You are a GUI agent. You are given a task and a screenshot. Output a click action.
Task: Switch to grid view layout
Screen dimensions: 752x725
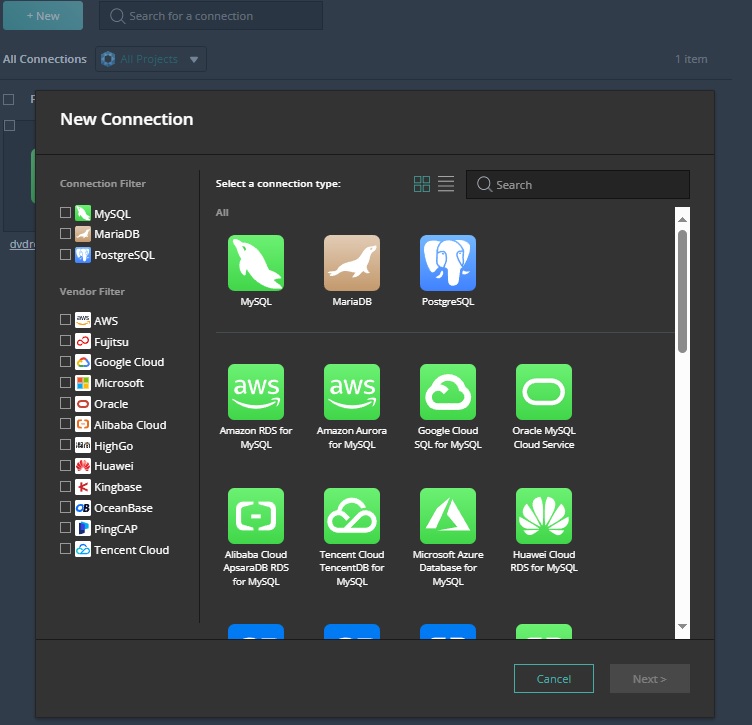click(x=422, y=184)
